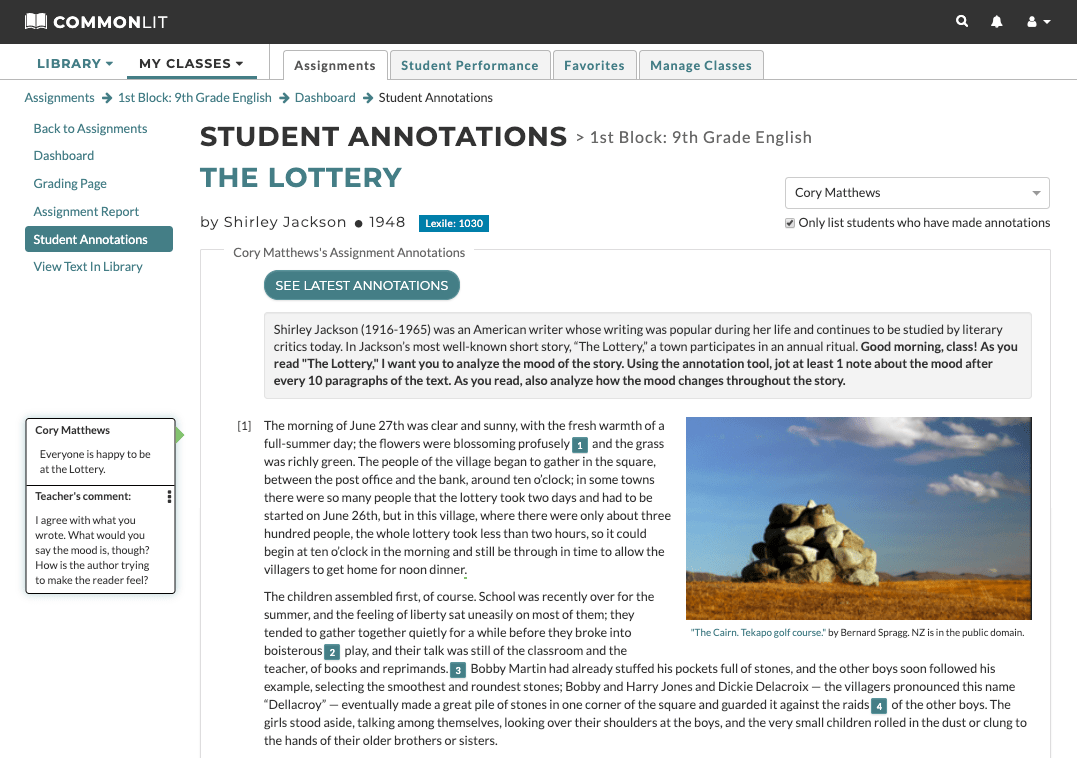Click annotation marker number 2
This screenshot has width=1077, height=758.
[332, 652]
